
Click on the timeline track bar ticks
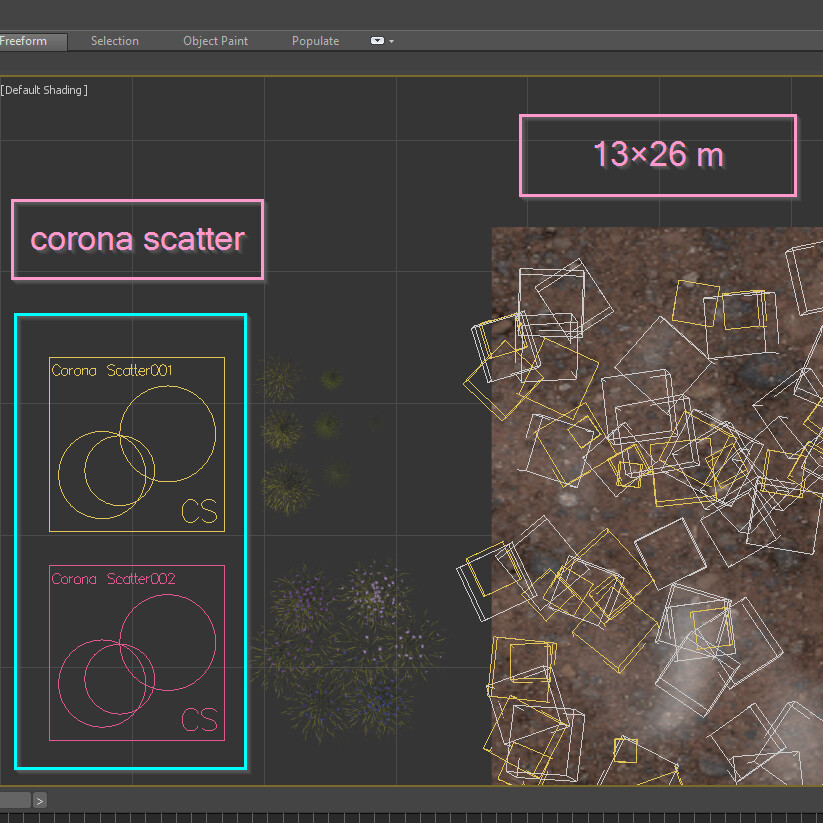pos(400,817)
